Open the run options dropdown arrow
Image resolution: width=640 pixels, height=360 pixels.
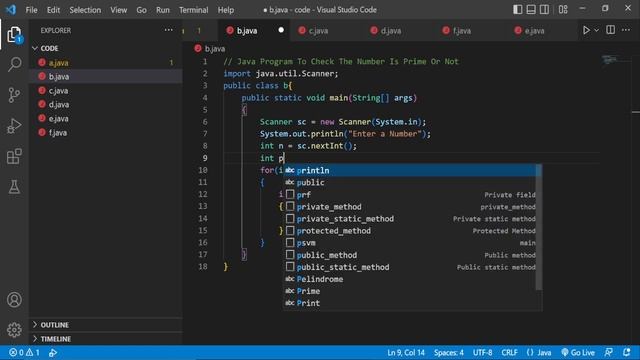[597, 30]
